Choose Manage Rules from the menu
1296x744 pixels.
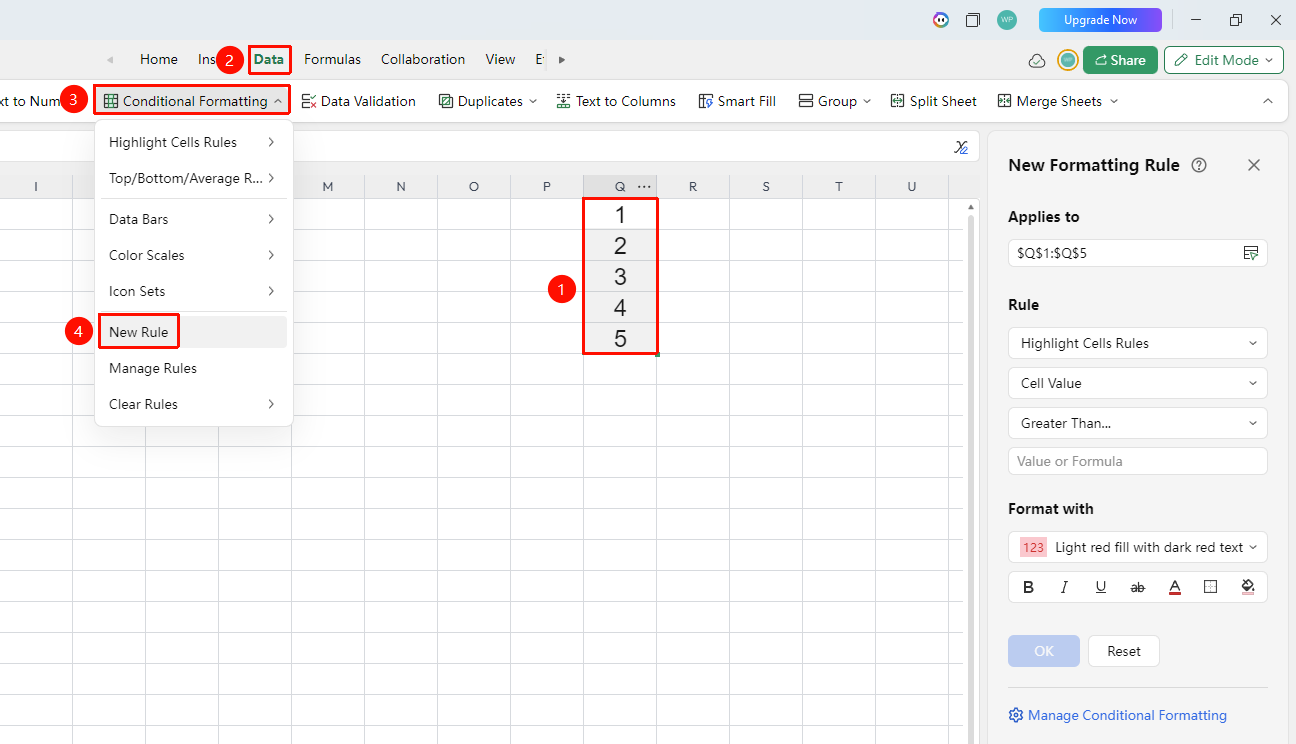pyautogui.click(x=191, y=368)
